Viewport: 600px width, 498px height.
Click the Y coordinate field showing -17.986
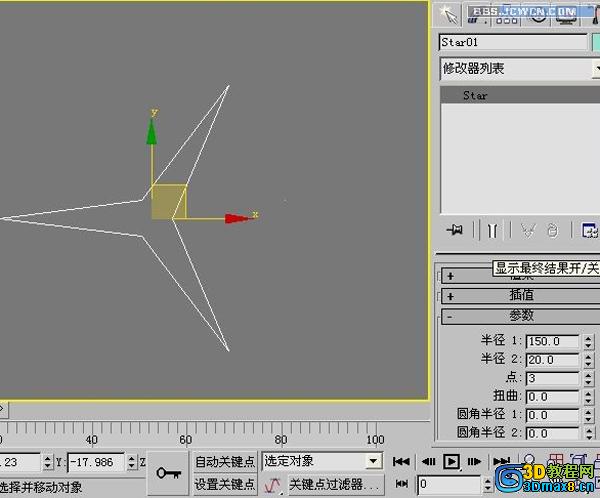(x=96, y=462)
